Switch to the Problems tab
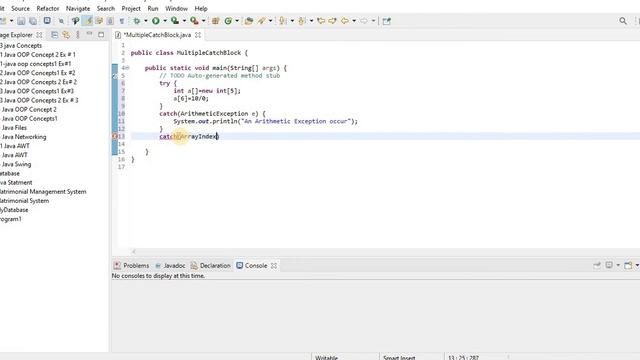640x360 pixels. point(131,266)
